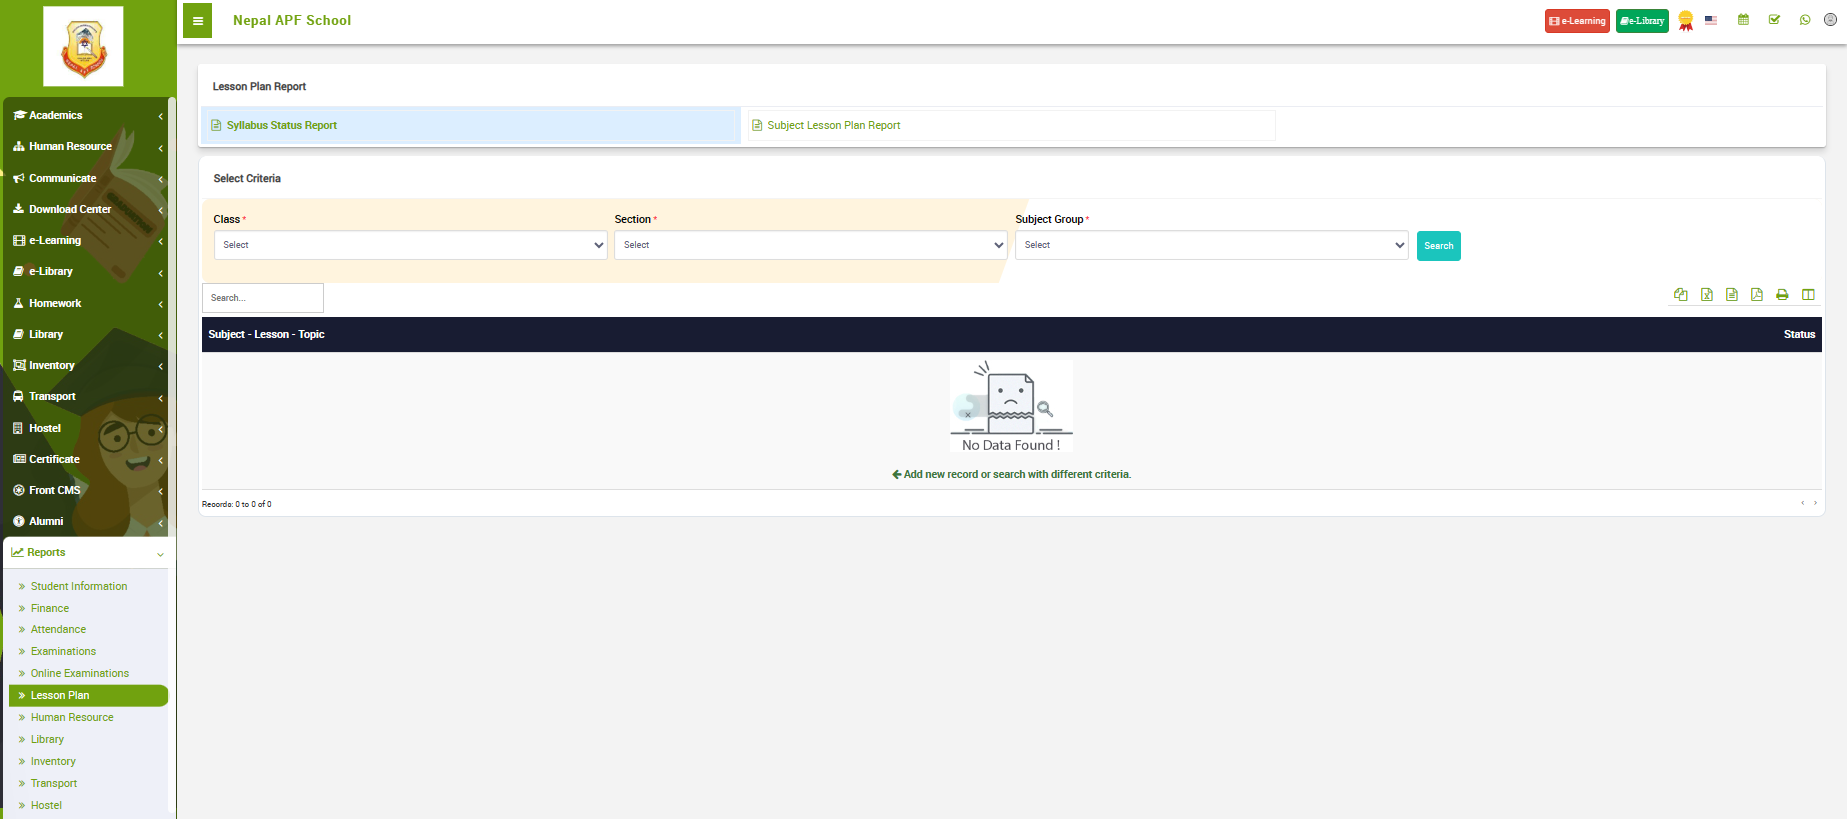The height and width of the screenshot is (819, 1847).
Task: Select the Syllabus Status Report tab
Action: coord(281,126)
